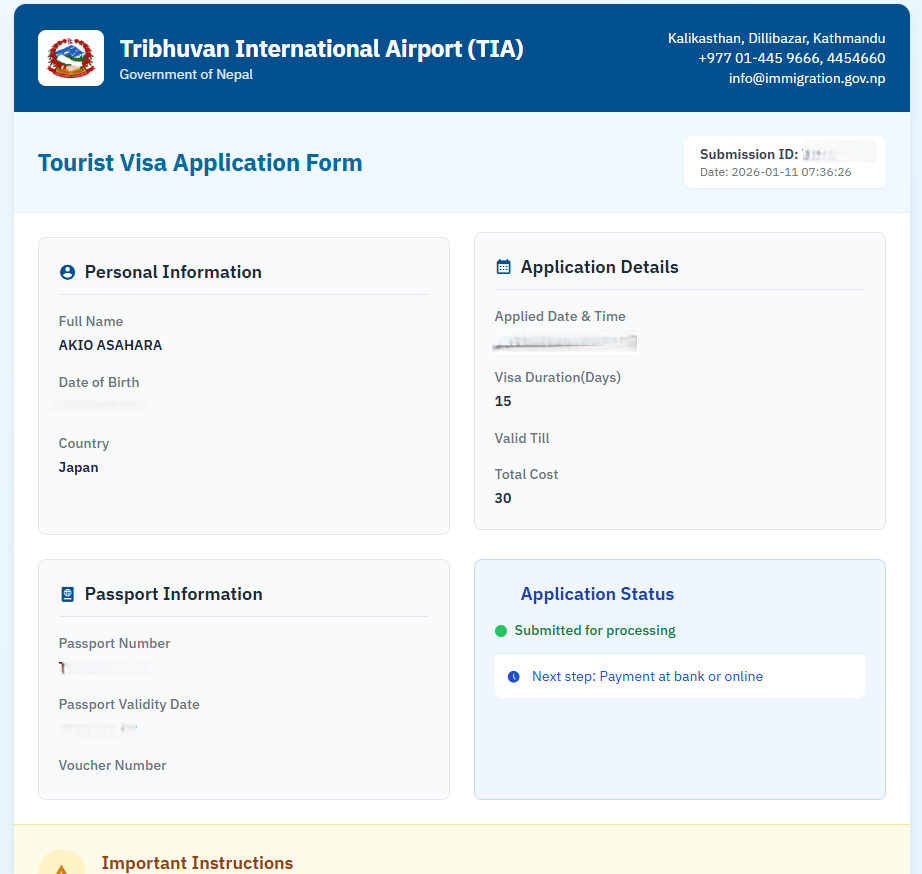
Task: Click the Total Cost value 30
Action: [x=503, y=498]
